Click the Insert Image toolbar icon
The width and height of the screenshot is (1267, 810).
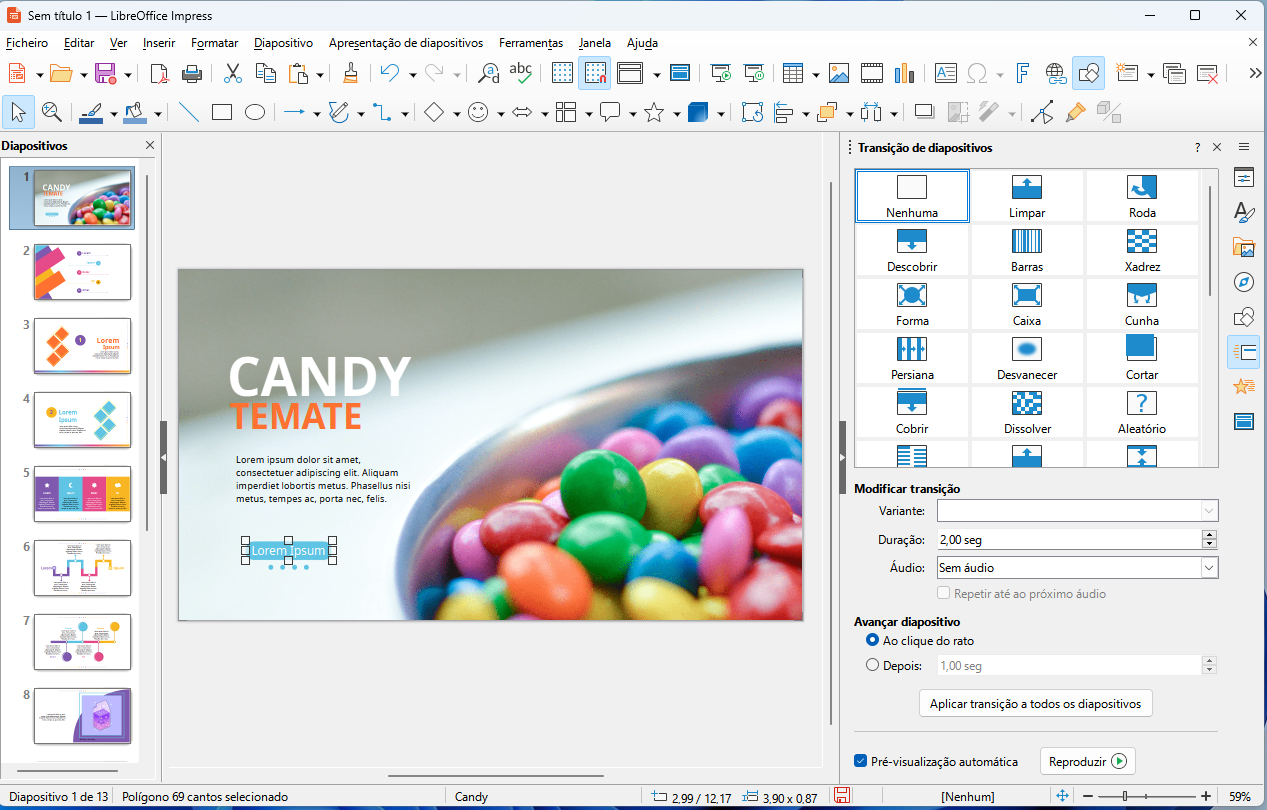click(x=839, y=73)
